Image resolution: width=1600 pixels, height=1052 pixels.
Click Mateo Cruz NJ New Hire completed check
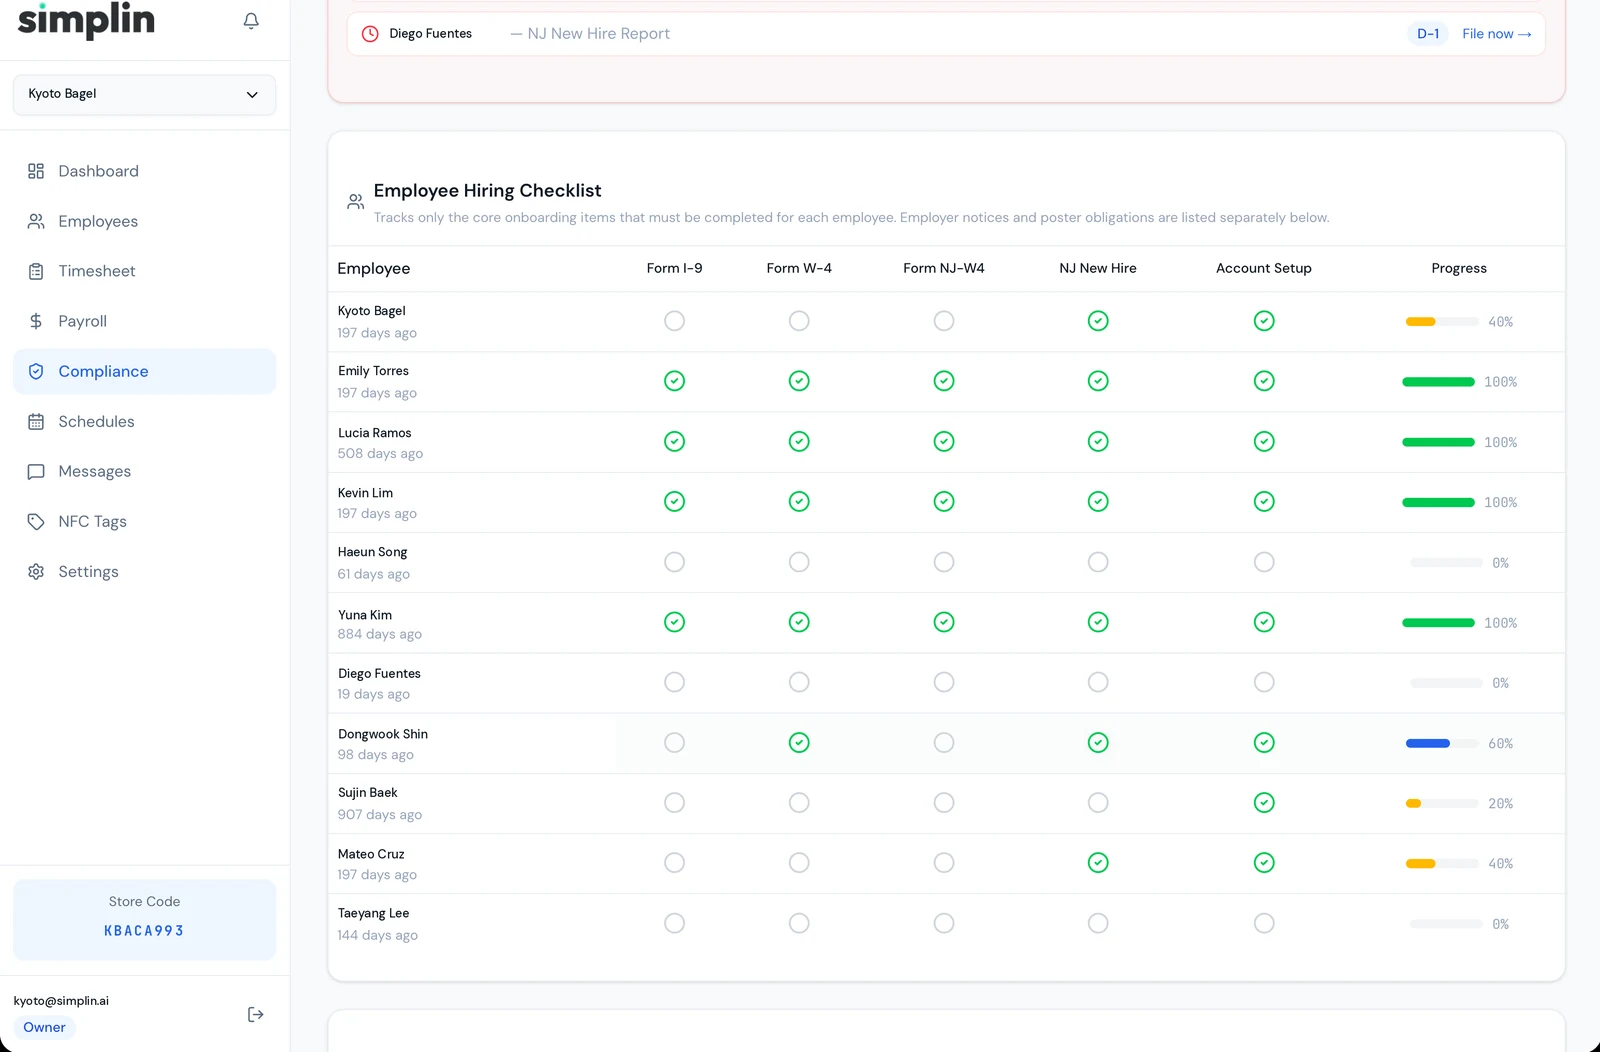point(1098,862)
